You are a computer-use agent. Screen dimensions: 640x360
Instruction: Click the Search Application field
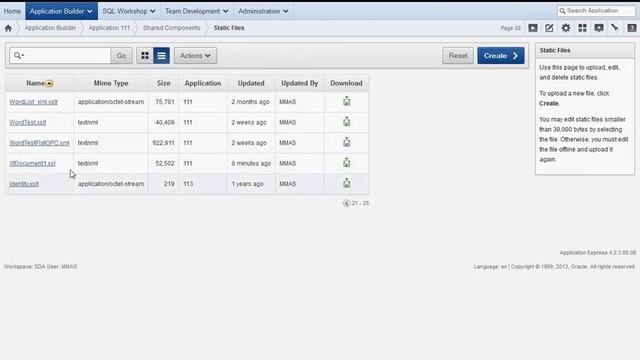[596, 11]
